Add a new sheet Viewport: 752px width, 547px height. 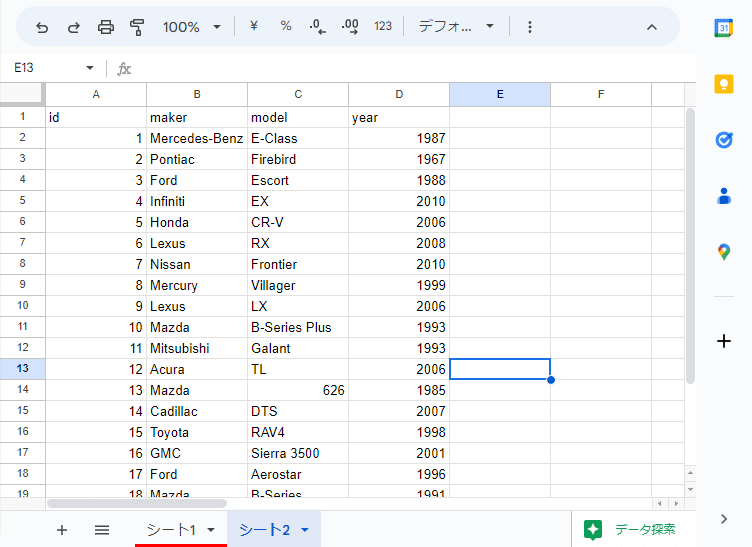coord(62,530)
